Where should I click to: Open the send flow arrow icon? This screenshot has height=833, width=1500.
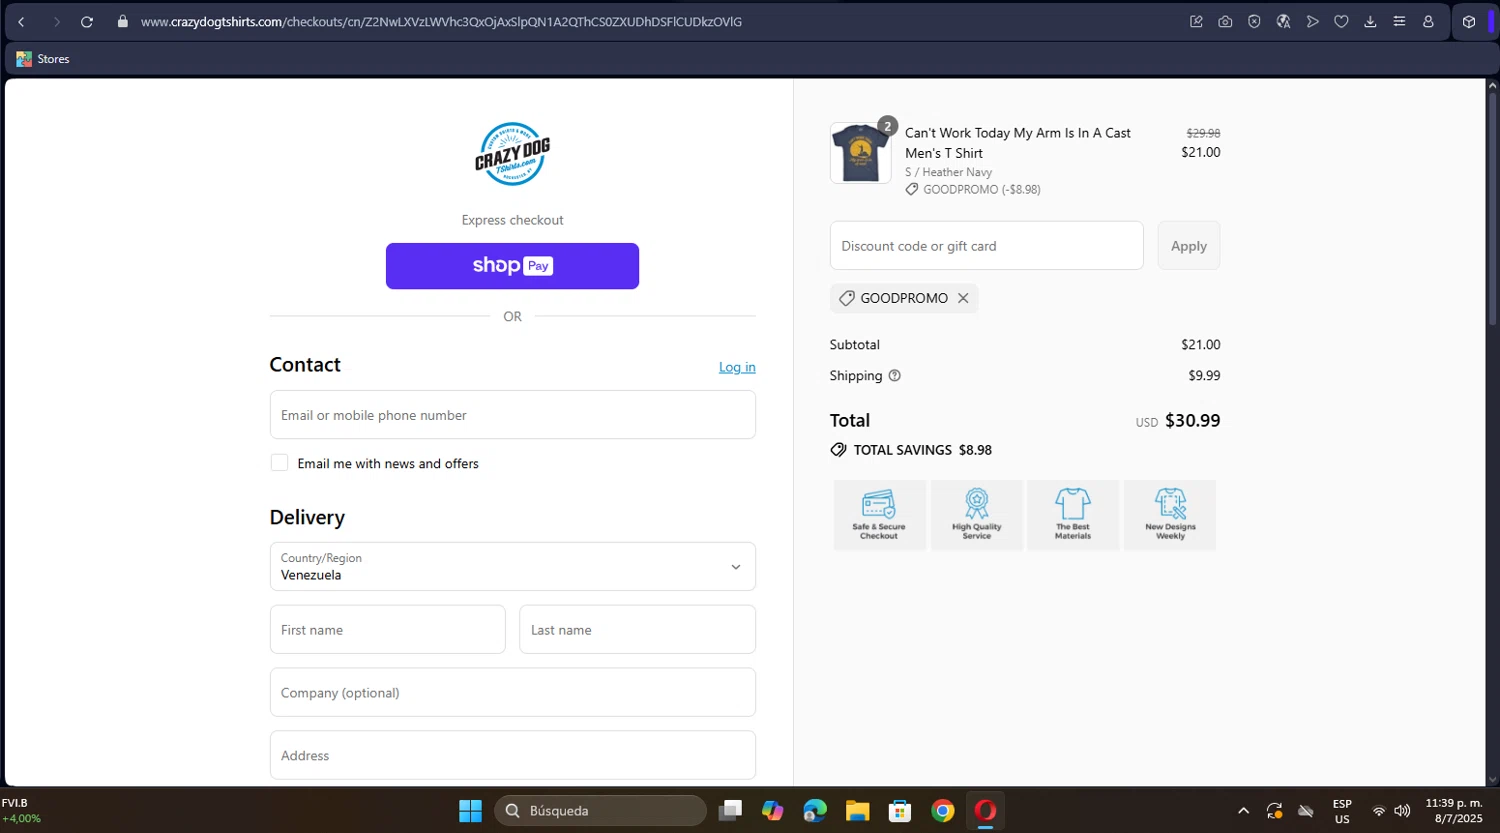pyautogui.click(x=1312, y=21)
